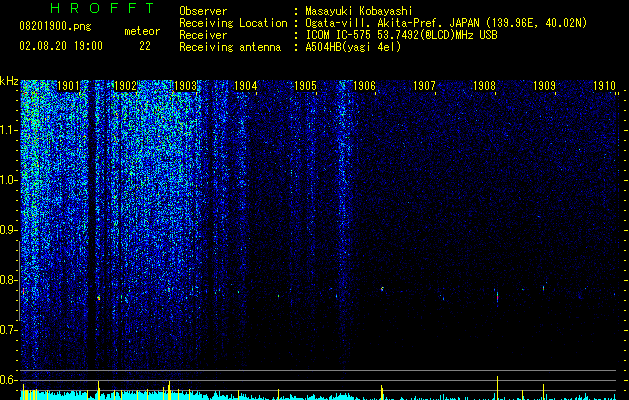
Task: Click the 0.6 frequency axis label
Action: coord(9,380)
